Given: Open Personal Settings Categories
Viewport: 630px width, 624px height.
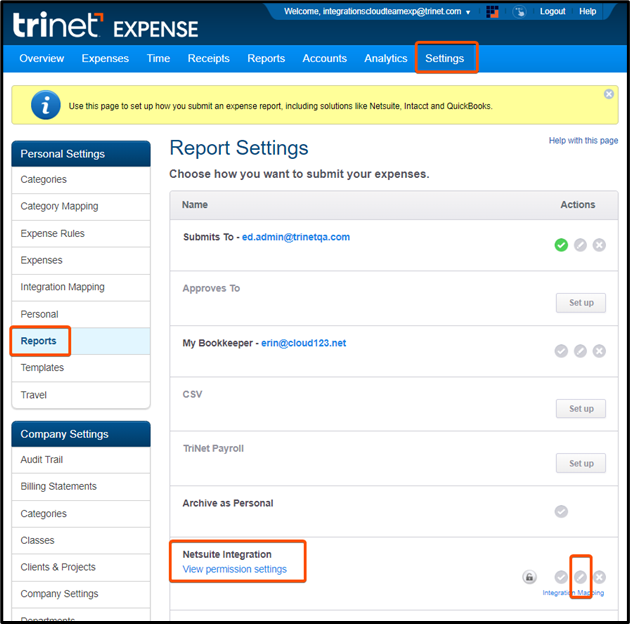Looking at the screenshot, I should 81,180.
